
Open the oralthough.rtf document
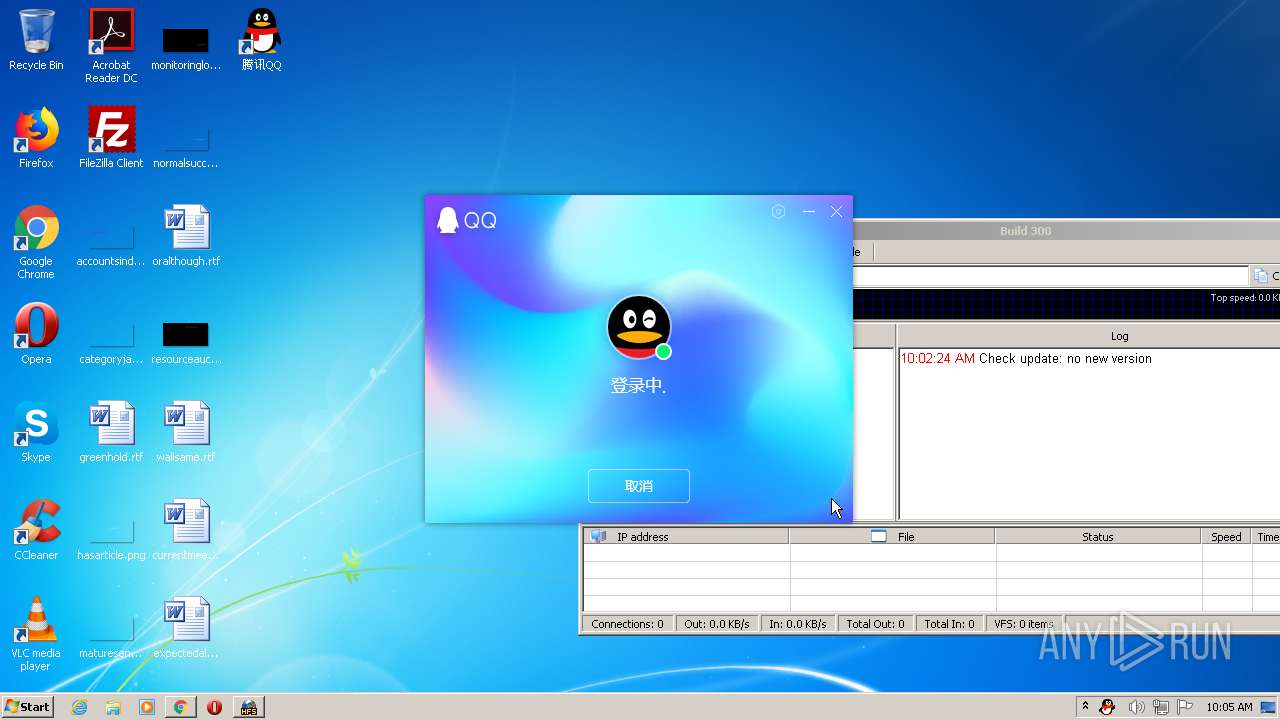pyautogui.click(x=186, y=236)
